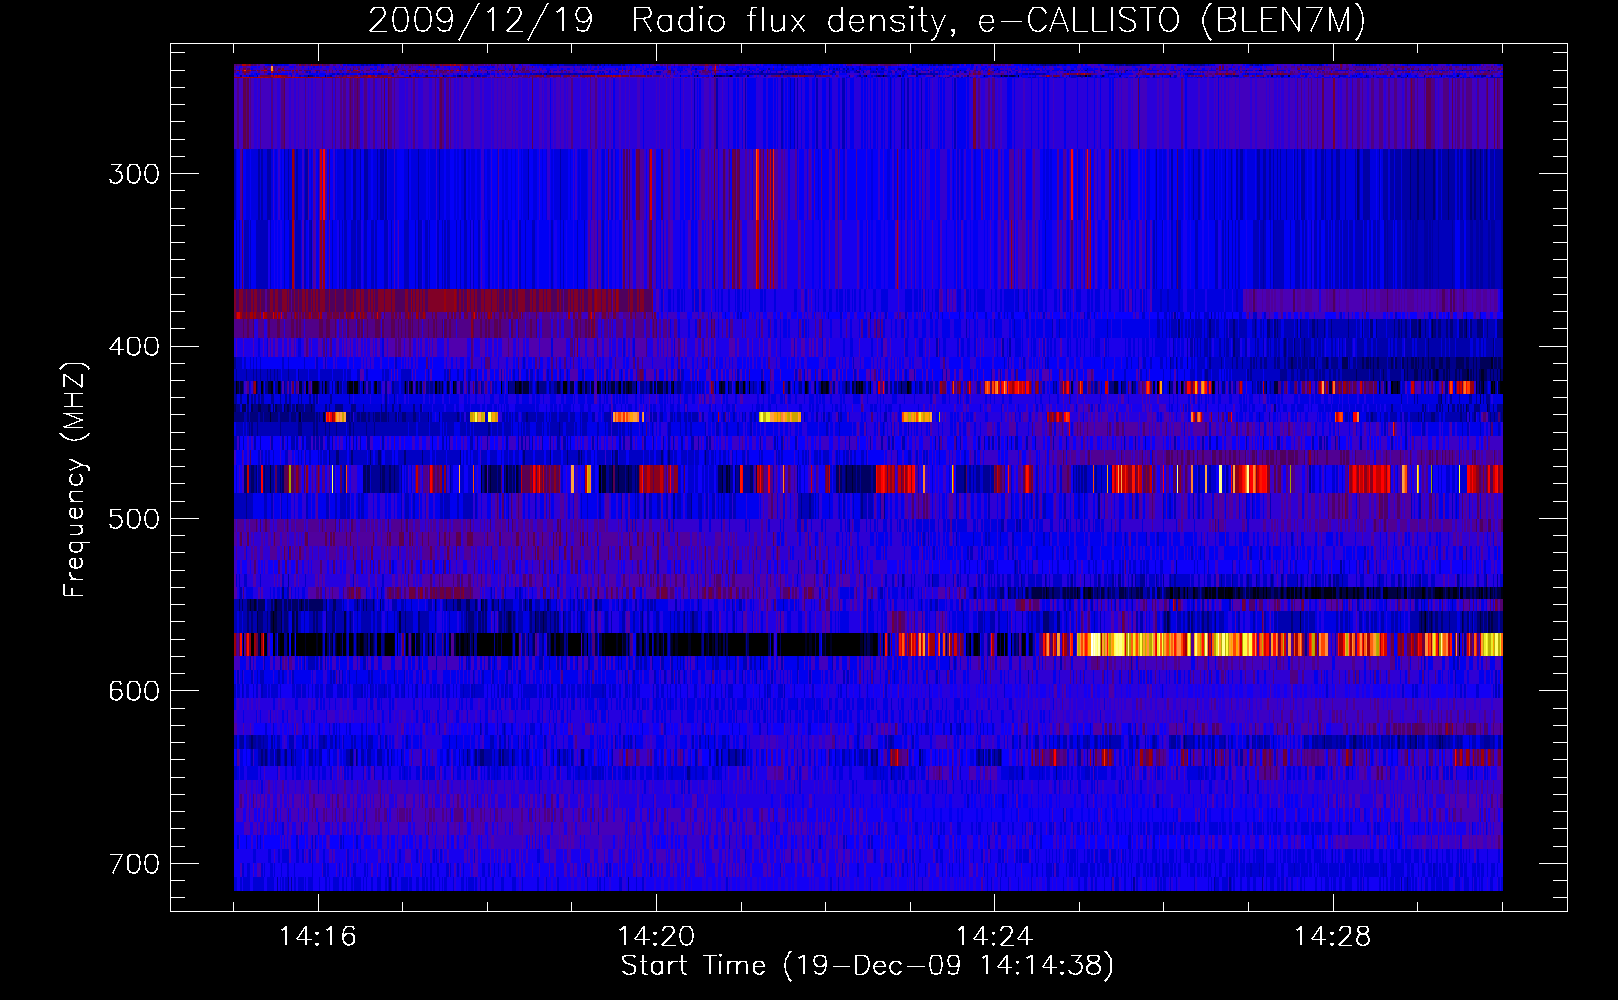Select the 300 frequency axis label
This screenshot has height=1000, width=1618.
133,174
